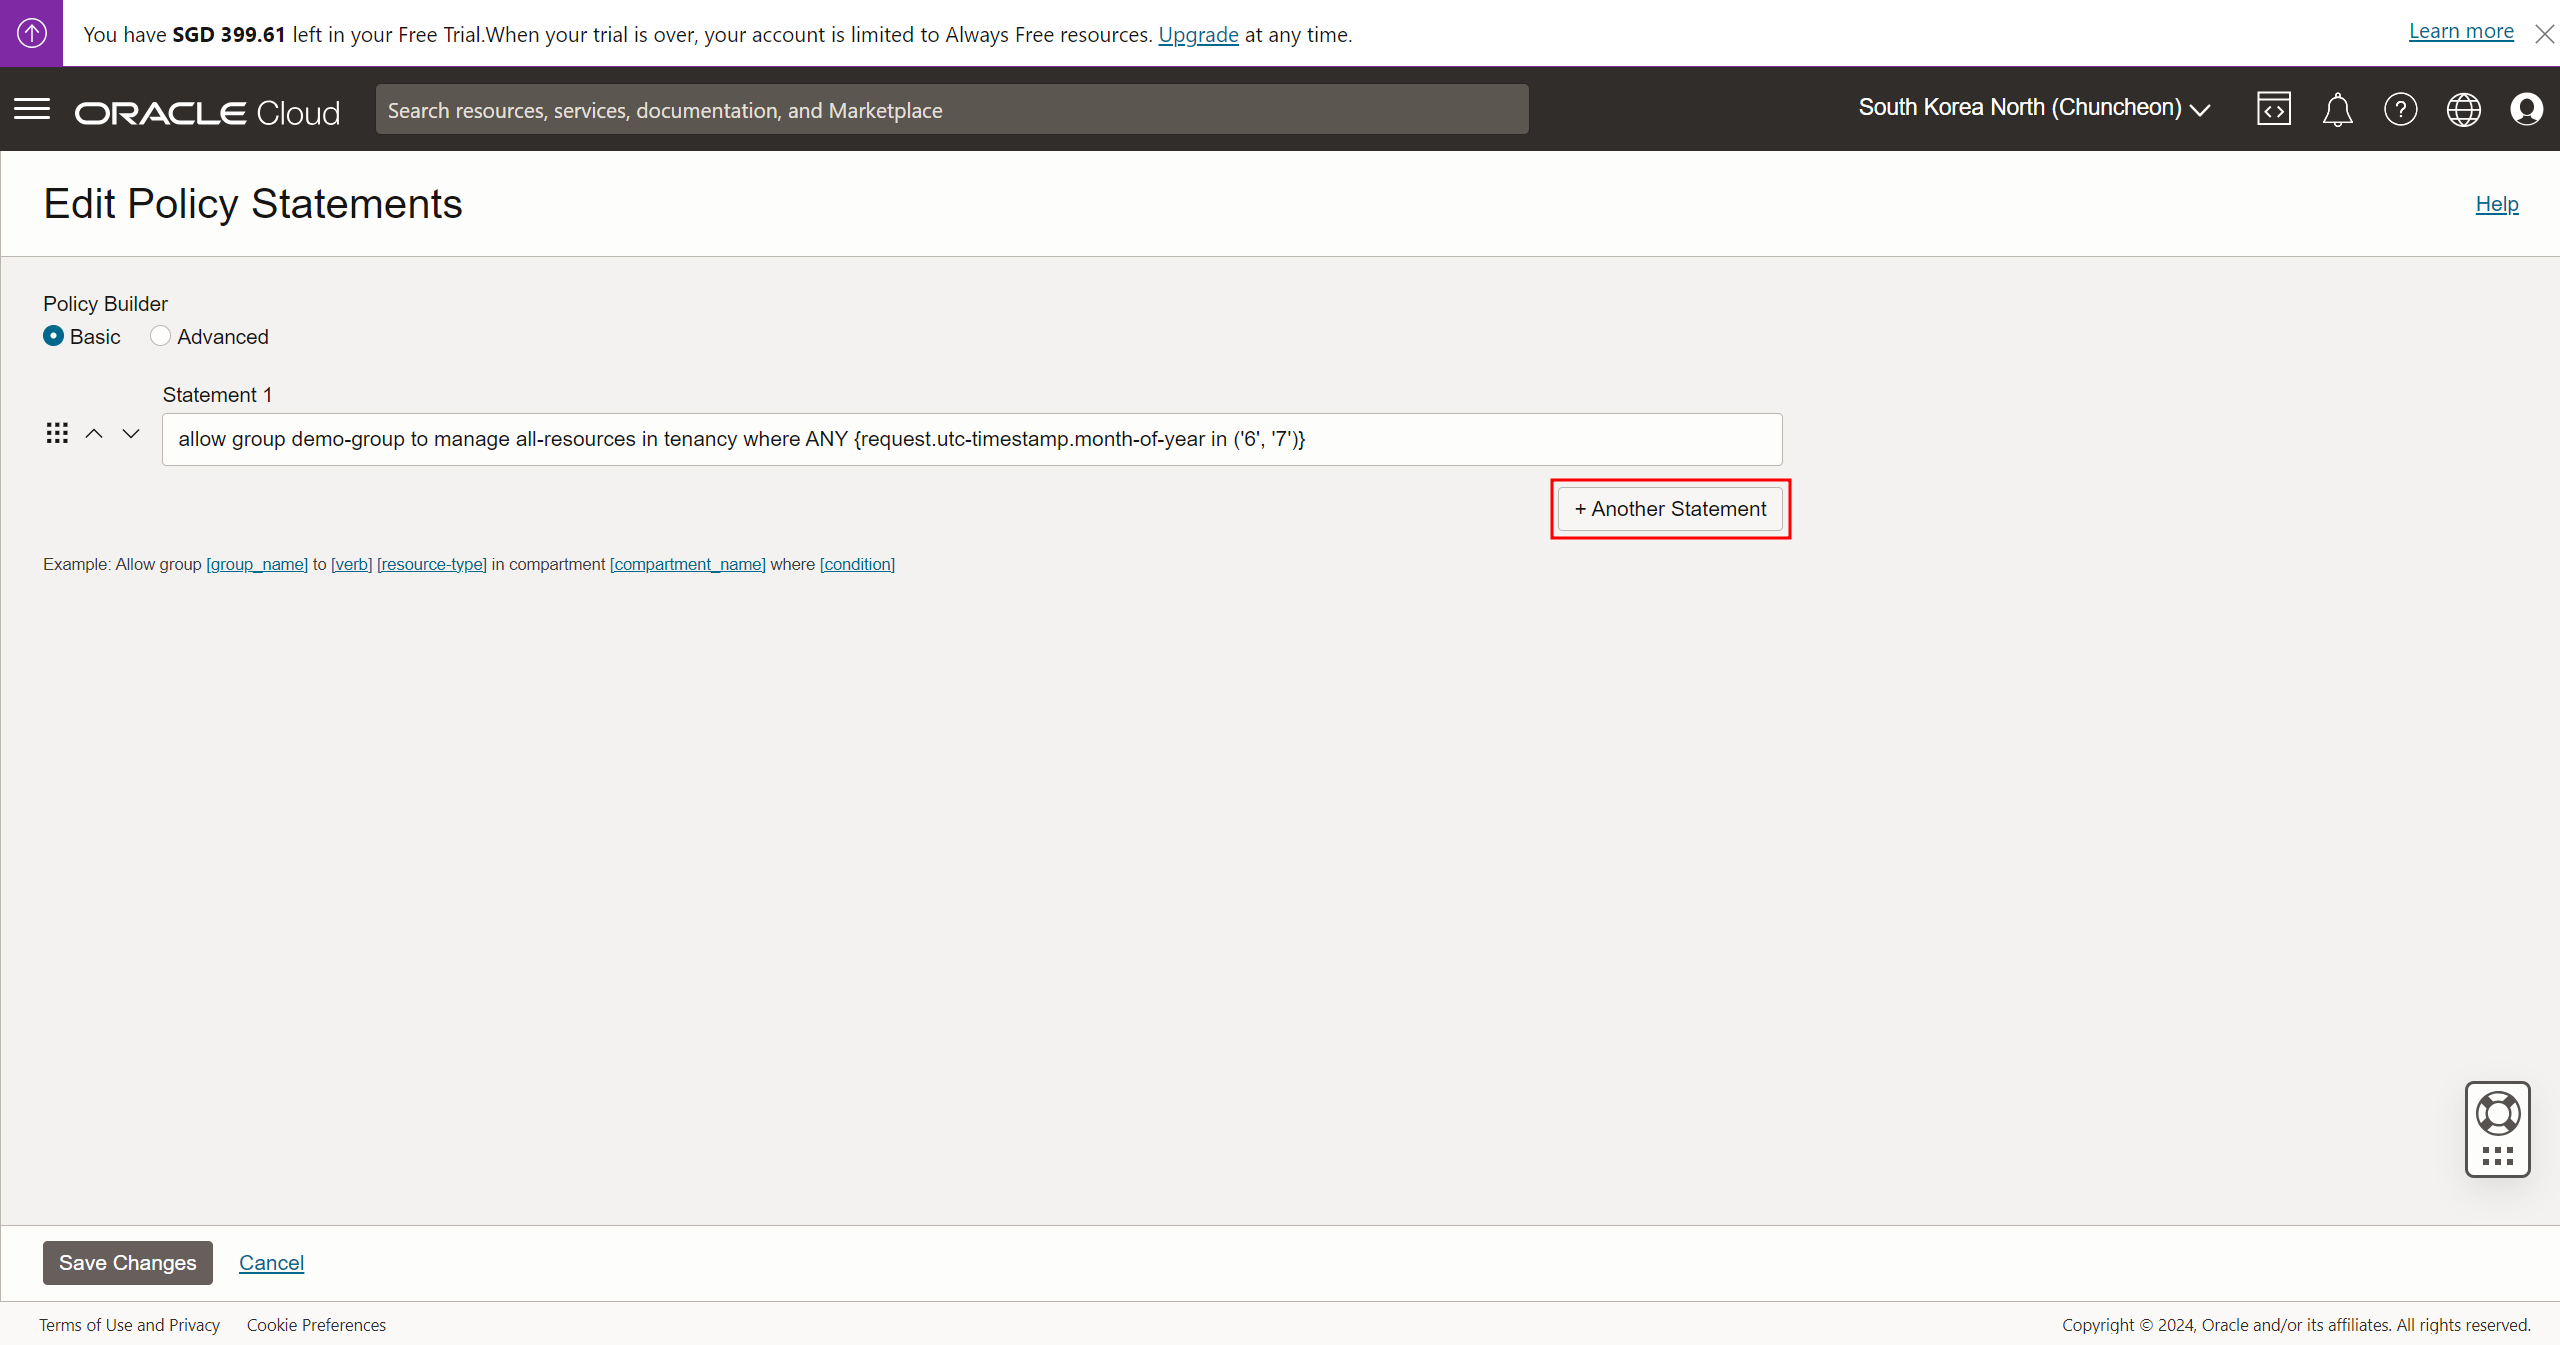Click the drag handle for Statement 1
Viewport: 2560px width, 1345px height.
57,433
